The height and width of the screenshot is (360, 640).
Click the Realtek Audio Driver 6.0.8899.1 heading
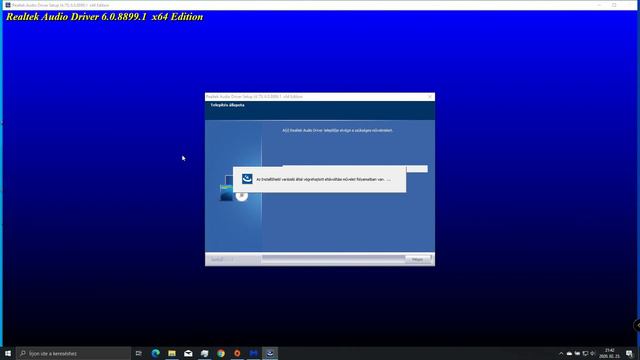click(x=104, y=17)
